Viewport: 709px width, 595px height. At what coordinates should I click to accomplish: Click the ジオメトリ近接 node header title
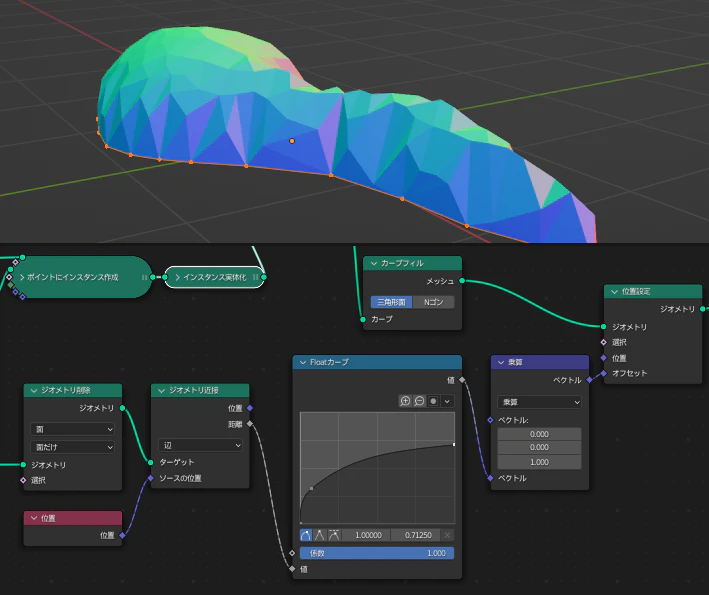(x=194, y=390)
